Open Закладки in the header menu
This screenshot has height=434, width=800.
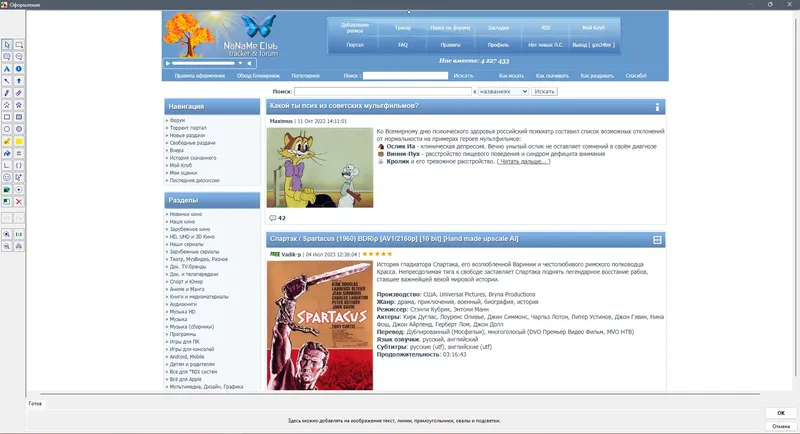498,28
